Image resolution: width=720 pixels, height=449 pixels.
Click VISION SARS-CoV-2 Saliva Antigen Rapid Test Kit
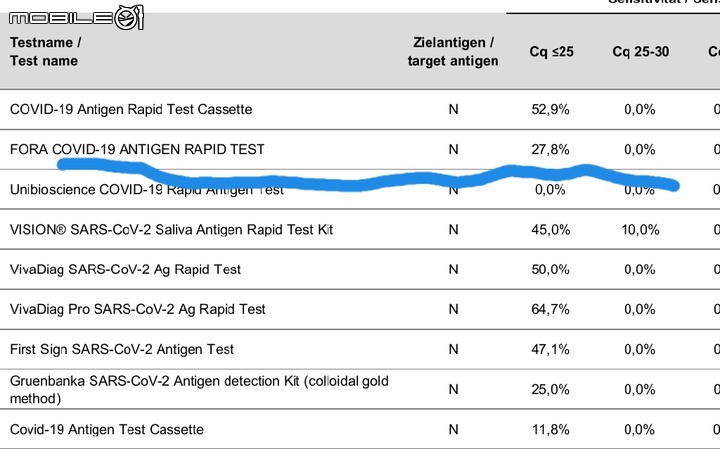click(x=171, y=229)
